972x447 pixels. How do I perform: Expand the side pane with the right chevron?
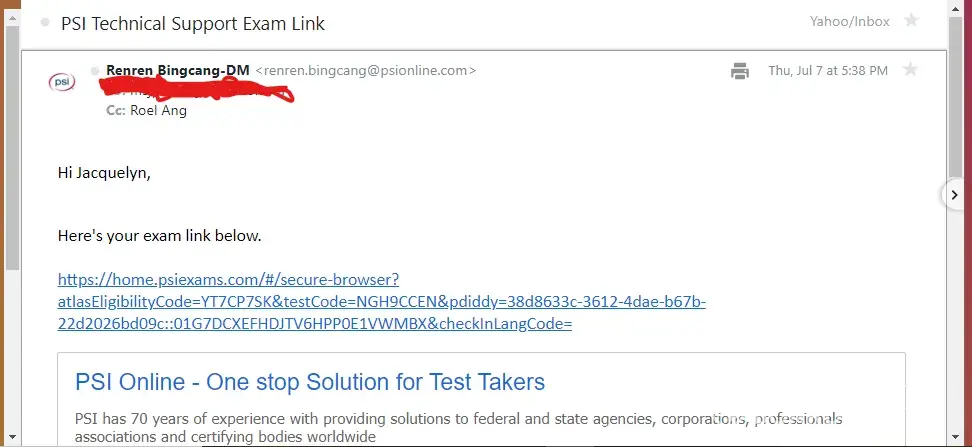click(954, 195)
